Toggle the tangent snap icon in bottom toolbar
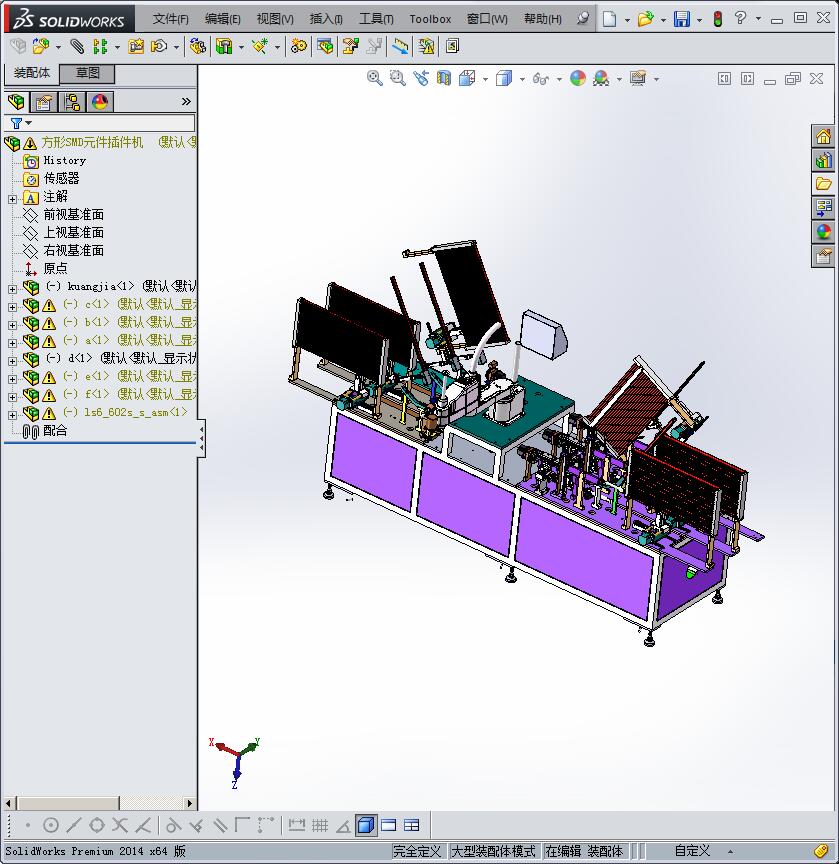The height and width of the screenshot is (864, 839). (x=172, y=825)
